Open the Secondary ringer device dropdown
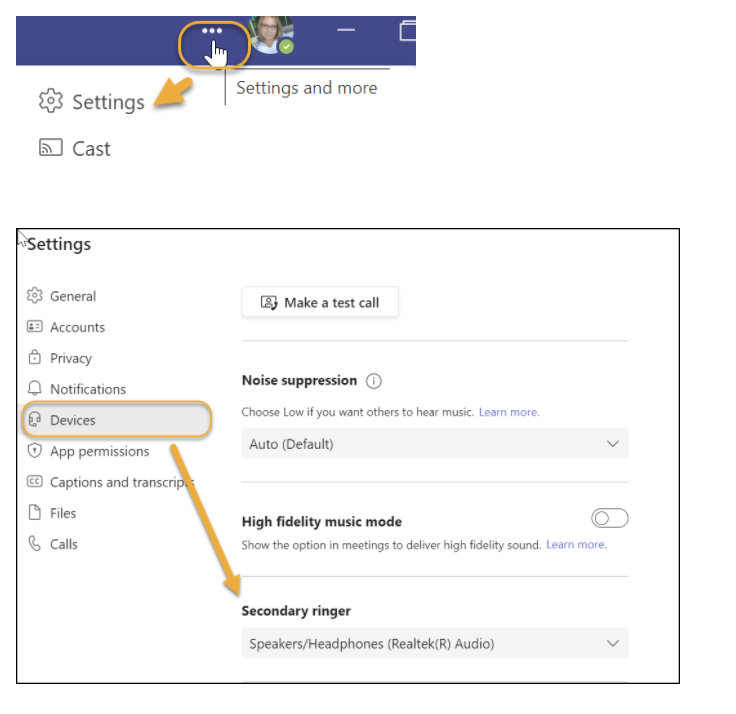This screenshot has width=736, height=714. pos(434,644)
